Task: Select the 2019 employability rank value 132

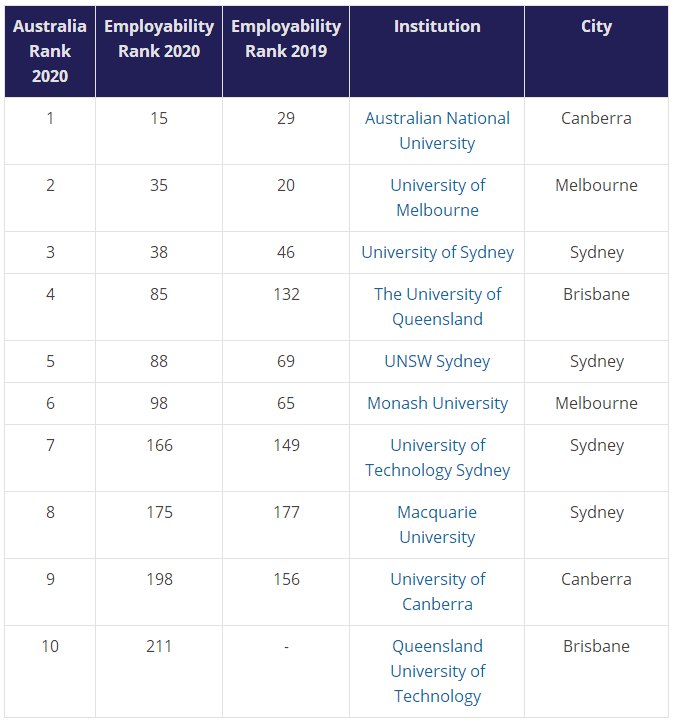Action: (286, 294)
